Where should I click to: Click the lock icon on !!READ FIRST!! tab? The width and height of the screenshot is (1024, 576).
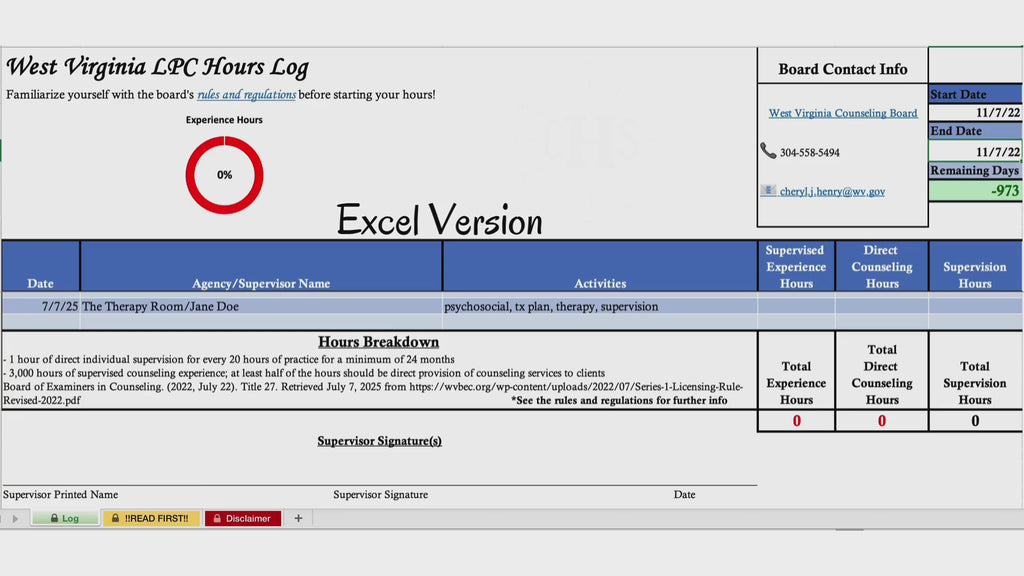pyautogui.click(x=115, y=518)
